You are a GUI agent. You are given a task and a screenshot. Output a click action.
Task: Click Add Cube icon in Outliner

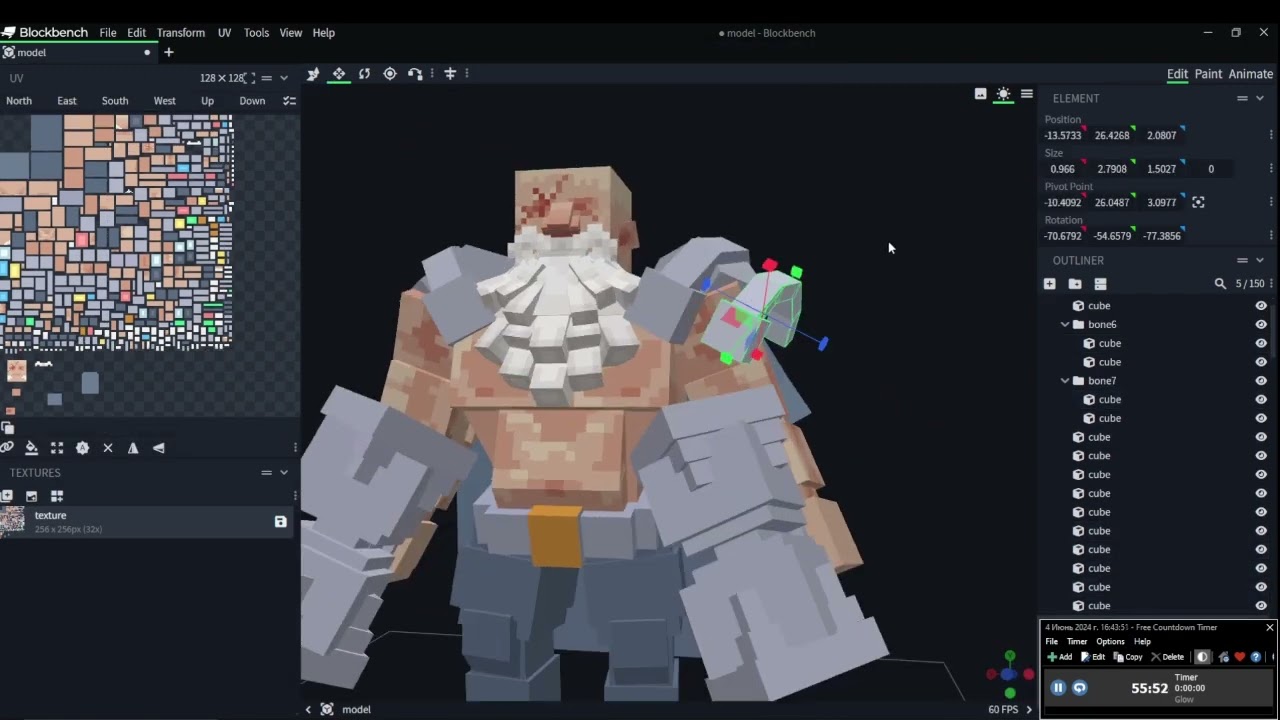[x=1049, y=284]
